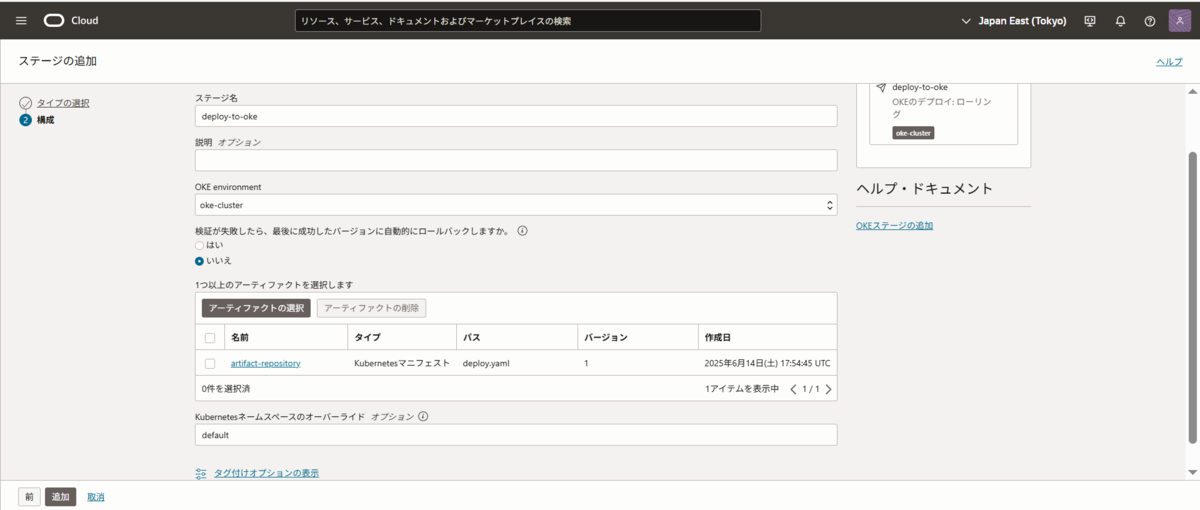Go to previous artifact page arrow
1200x510 pixels.
(x=794, y=389)
